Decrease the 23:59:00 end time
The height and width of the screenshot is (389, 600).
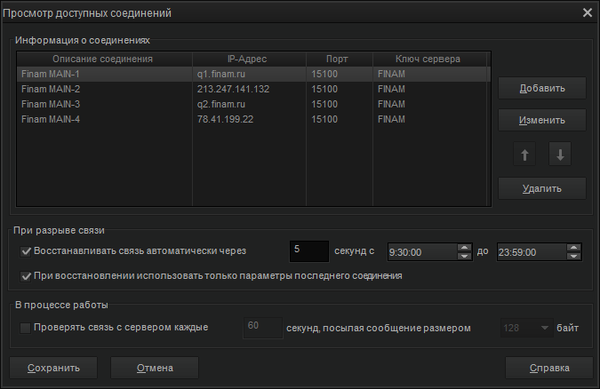(573, 256)
